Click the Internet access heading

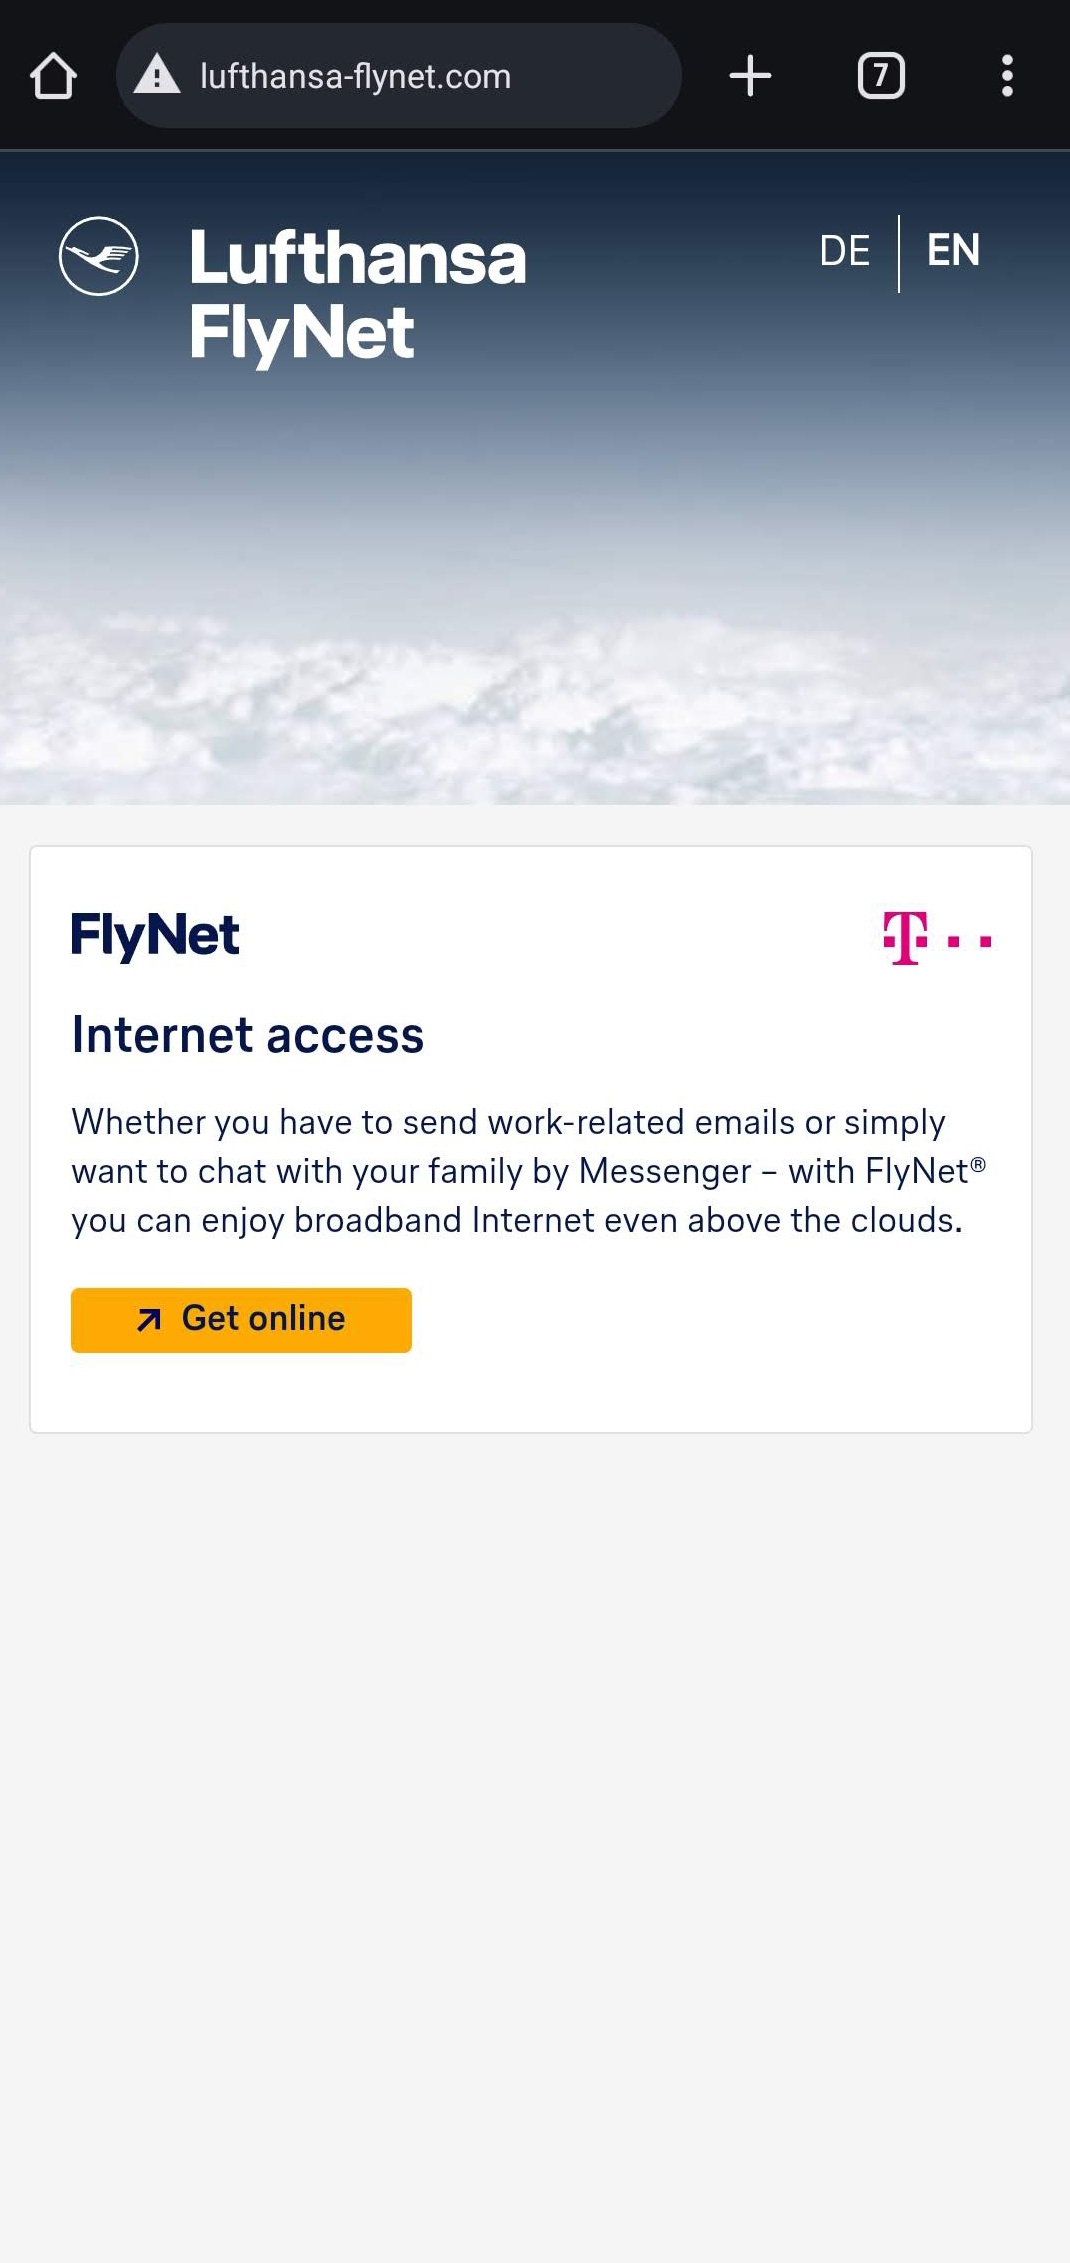click(x=248, y=1035)
